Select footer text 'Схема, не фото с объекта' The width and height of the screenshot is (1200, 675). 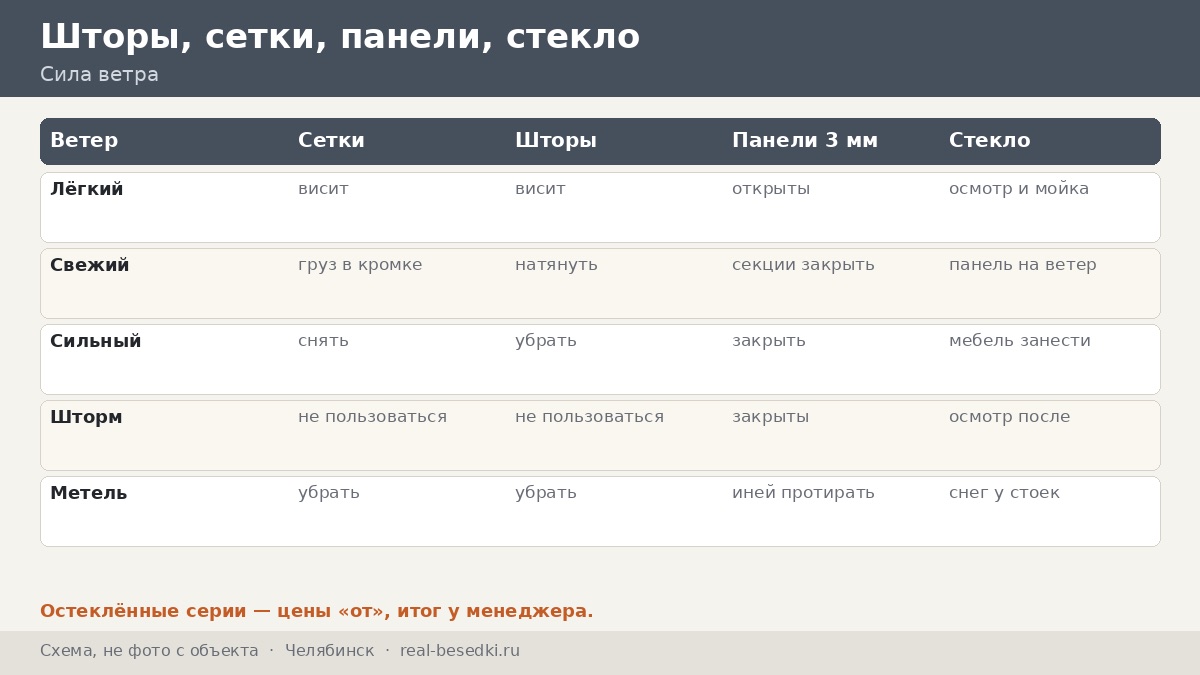[149, 651]
